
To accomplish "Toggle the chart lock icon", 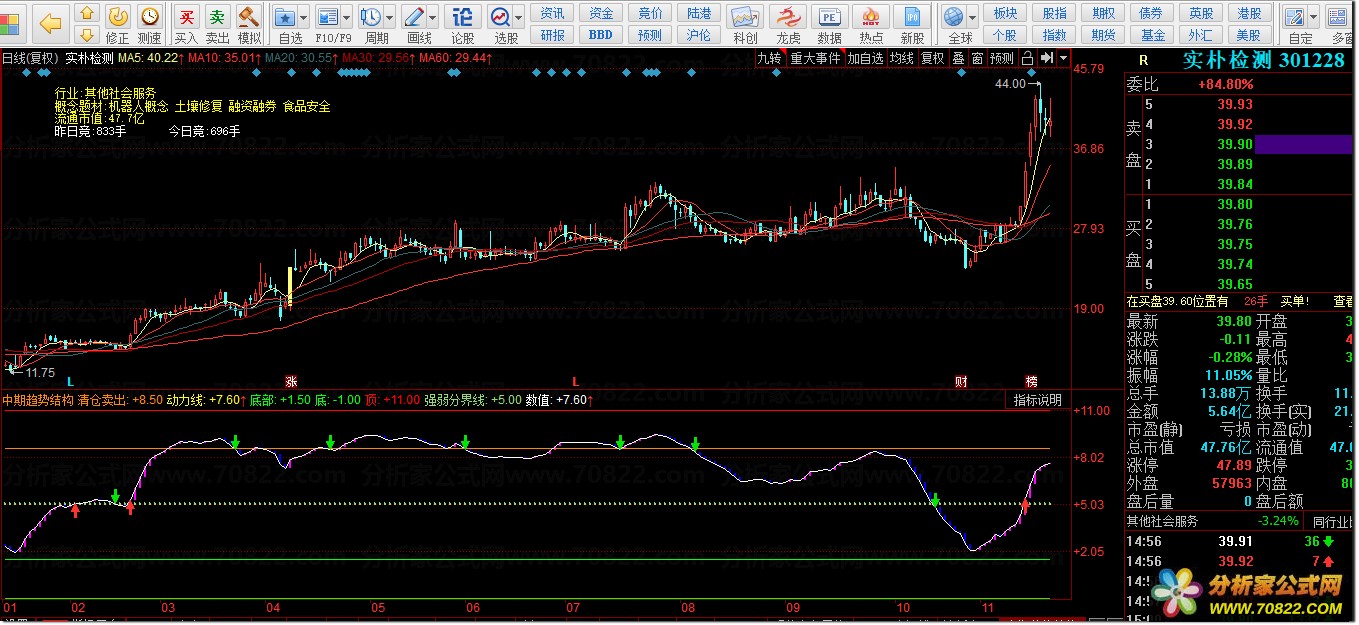I will (x=1027, y=58).
